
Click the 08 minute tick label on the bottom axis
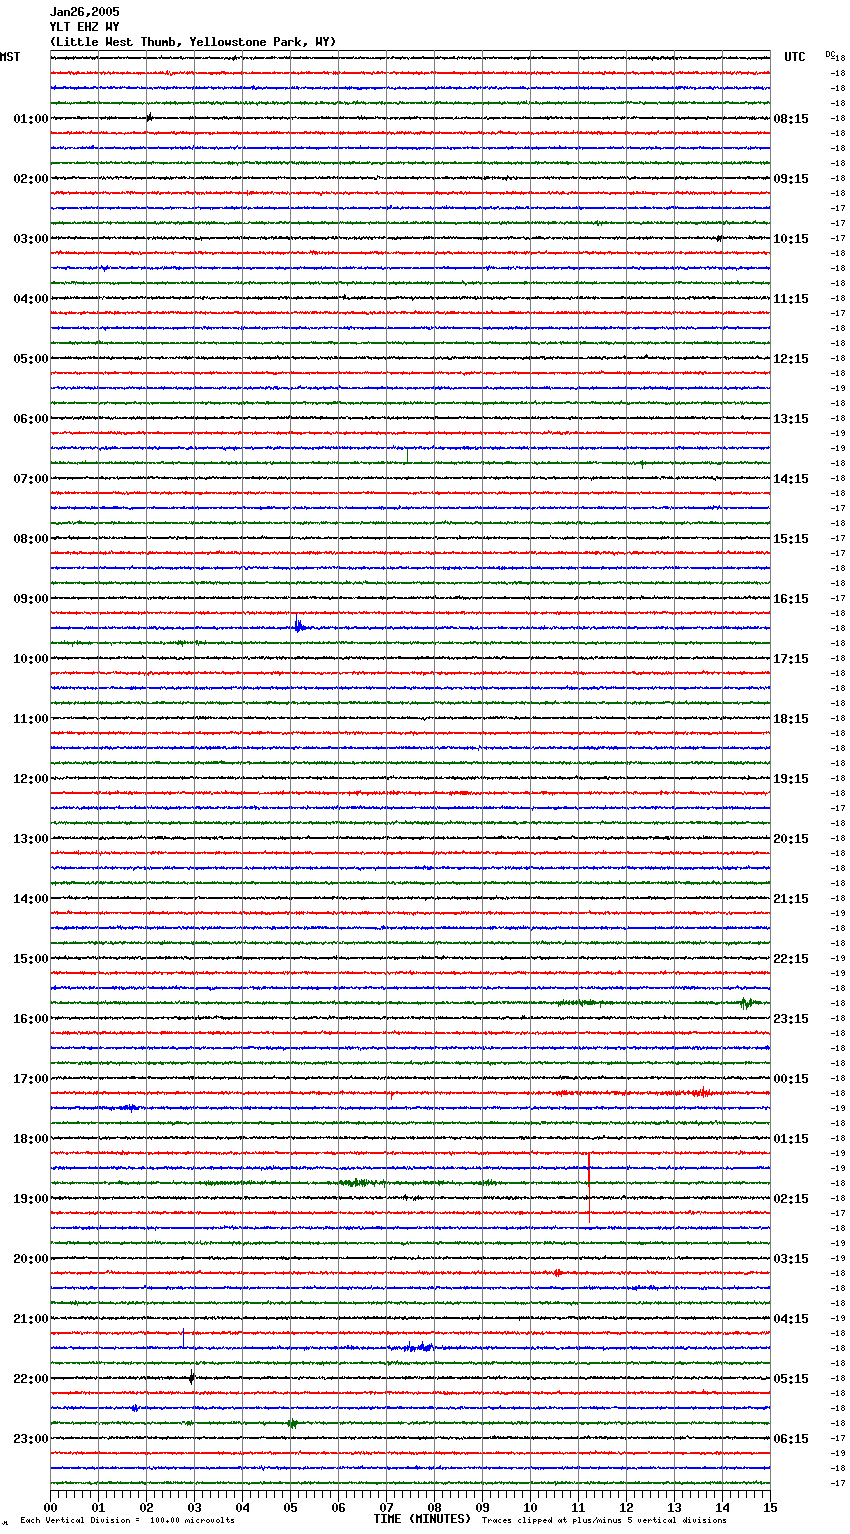point(434,1507)
